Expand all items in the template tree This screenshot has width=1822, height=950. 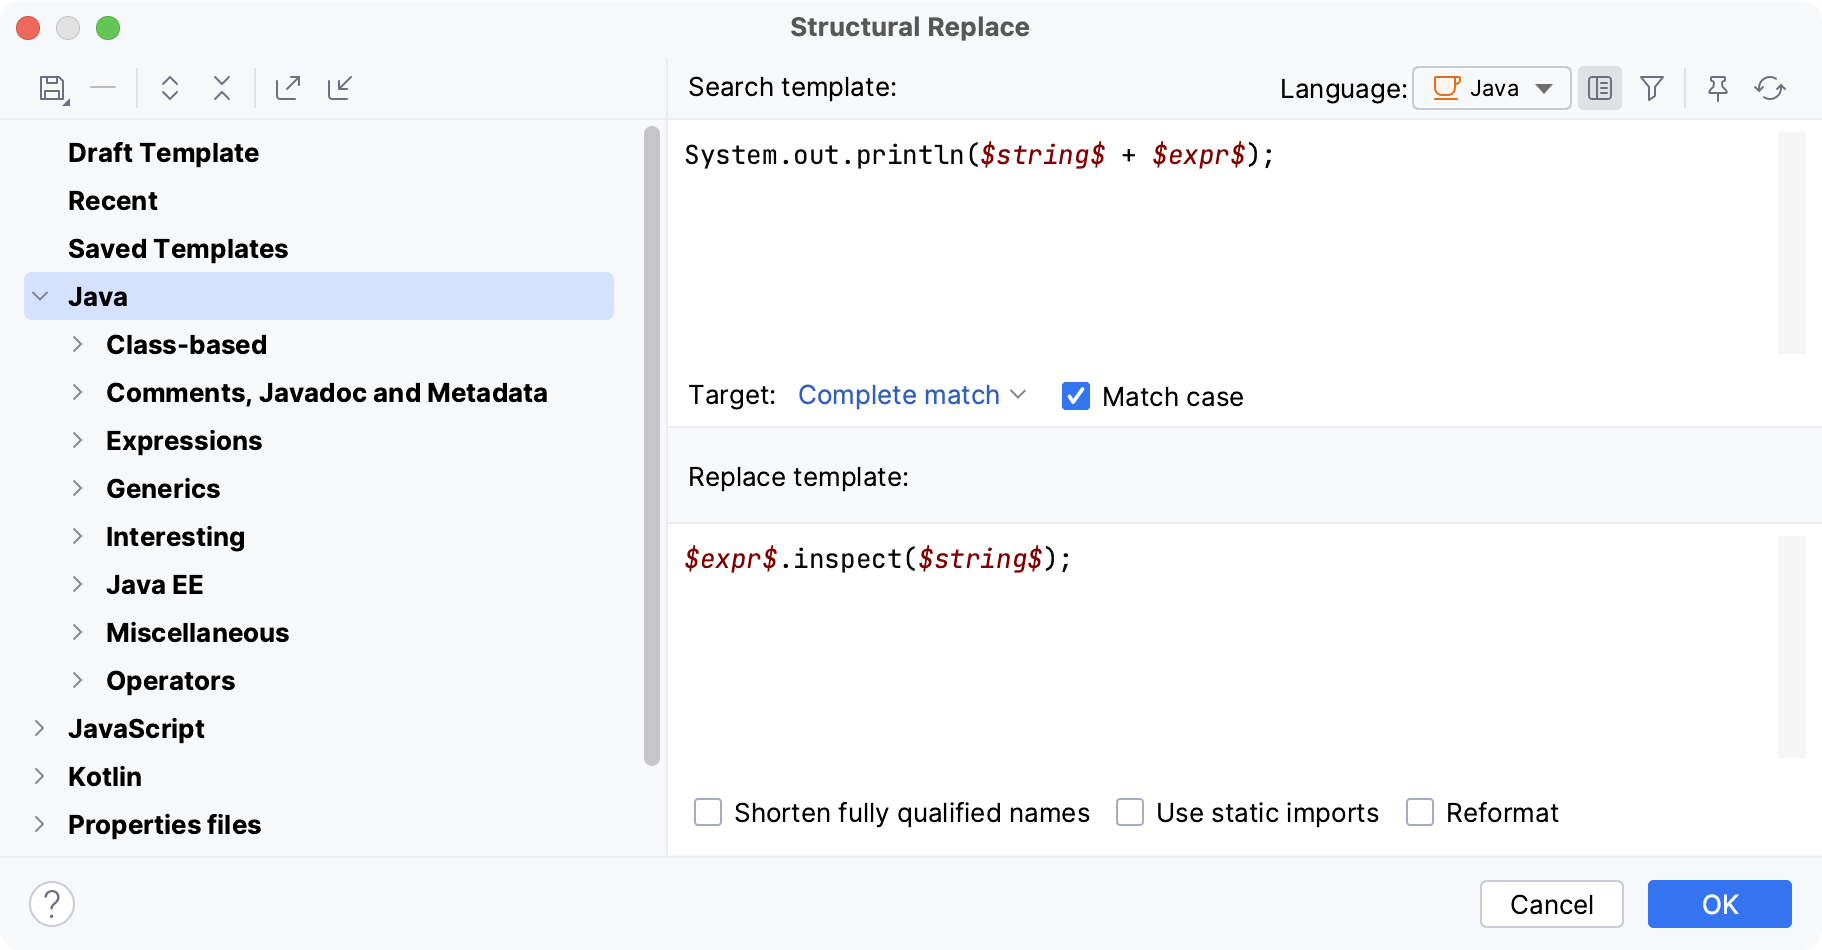tap(170, 88)
